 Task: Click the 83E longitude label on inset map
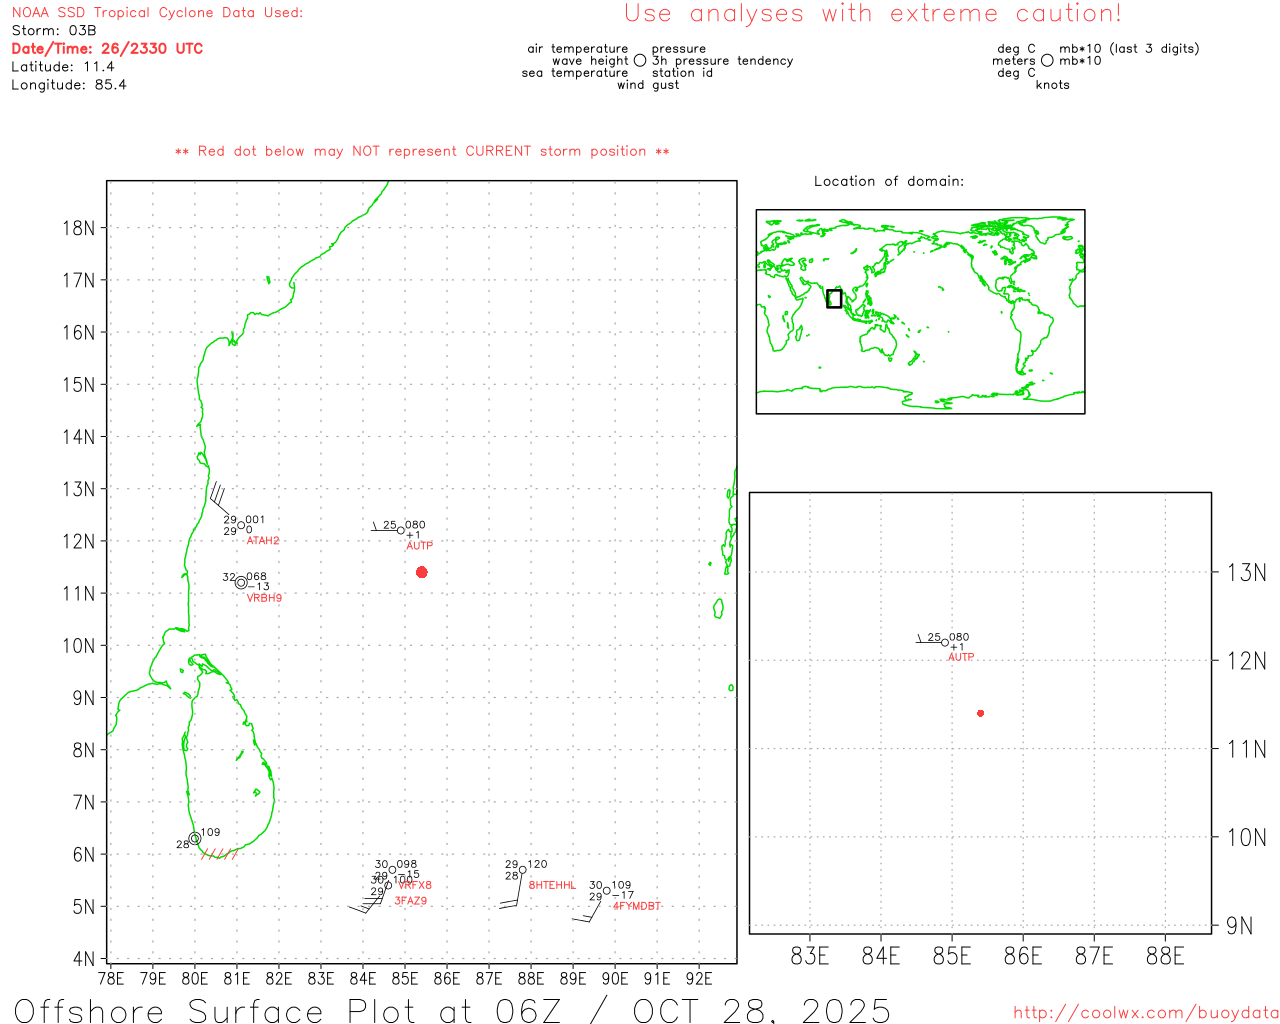point(810,956)
